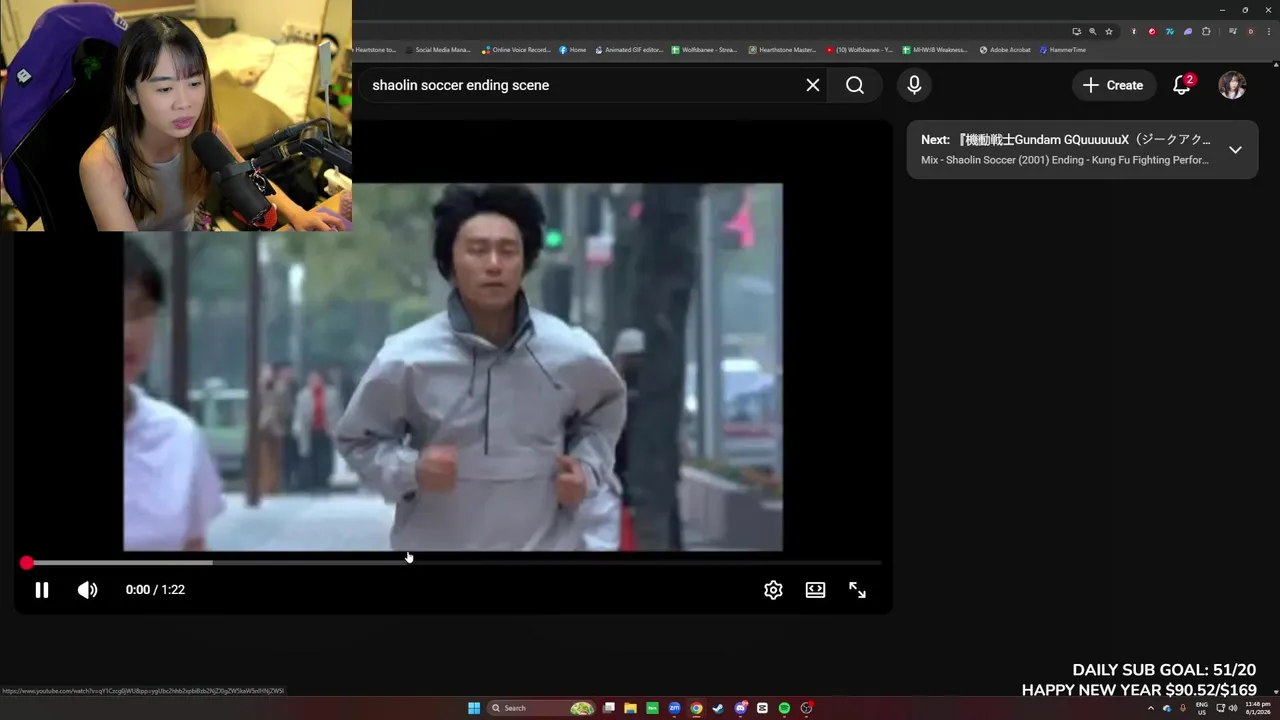1280x720 pixels.
Task: Open the system volume tray icon
Action: 1233,708
